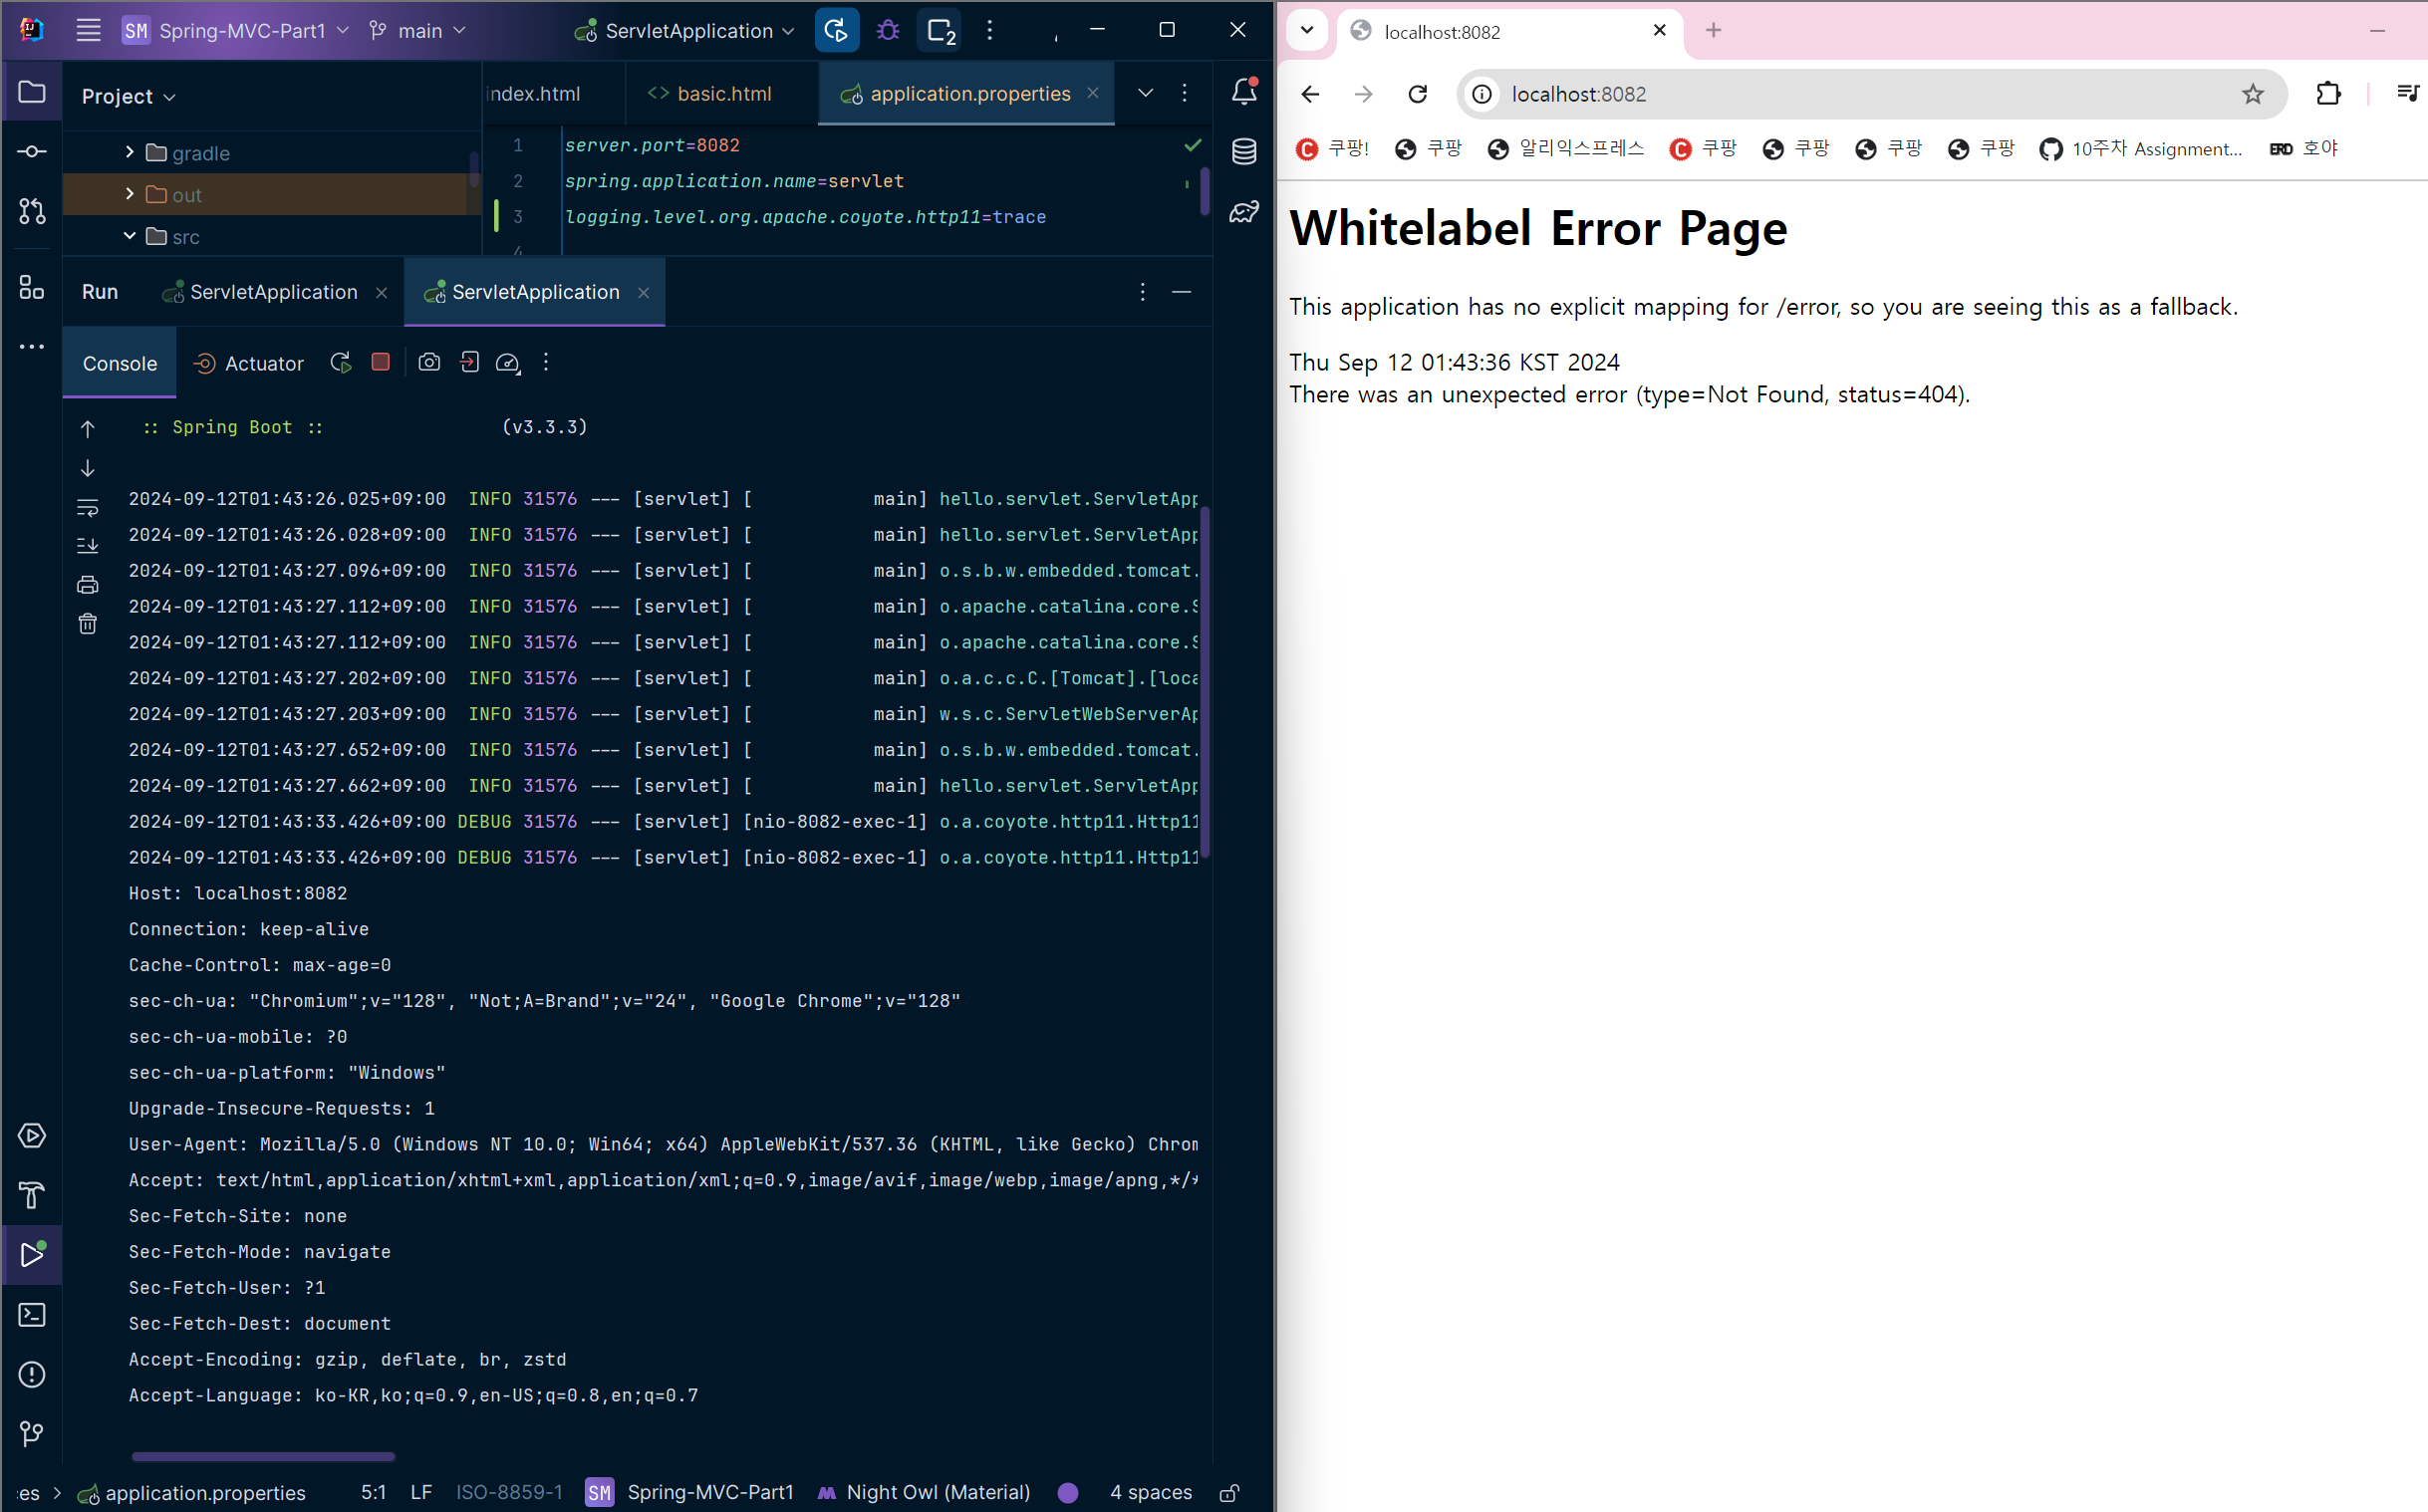
Task: Click the console horizontal scrollbar
Action: (263, 1456)
